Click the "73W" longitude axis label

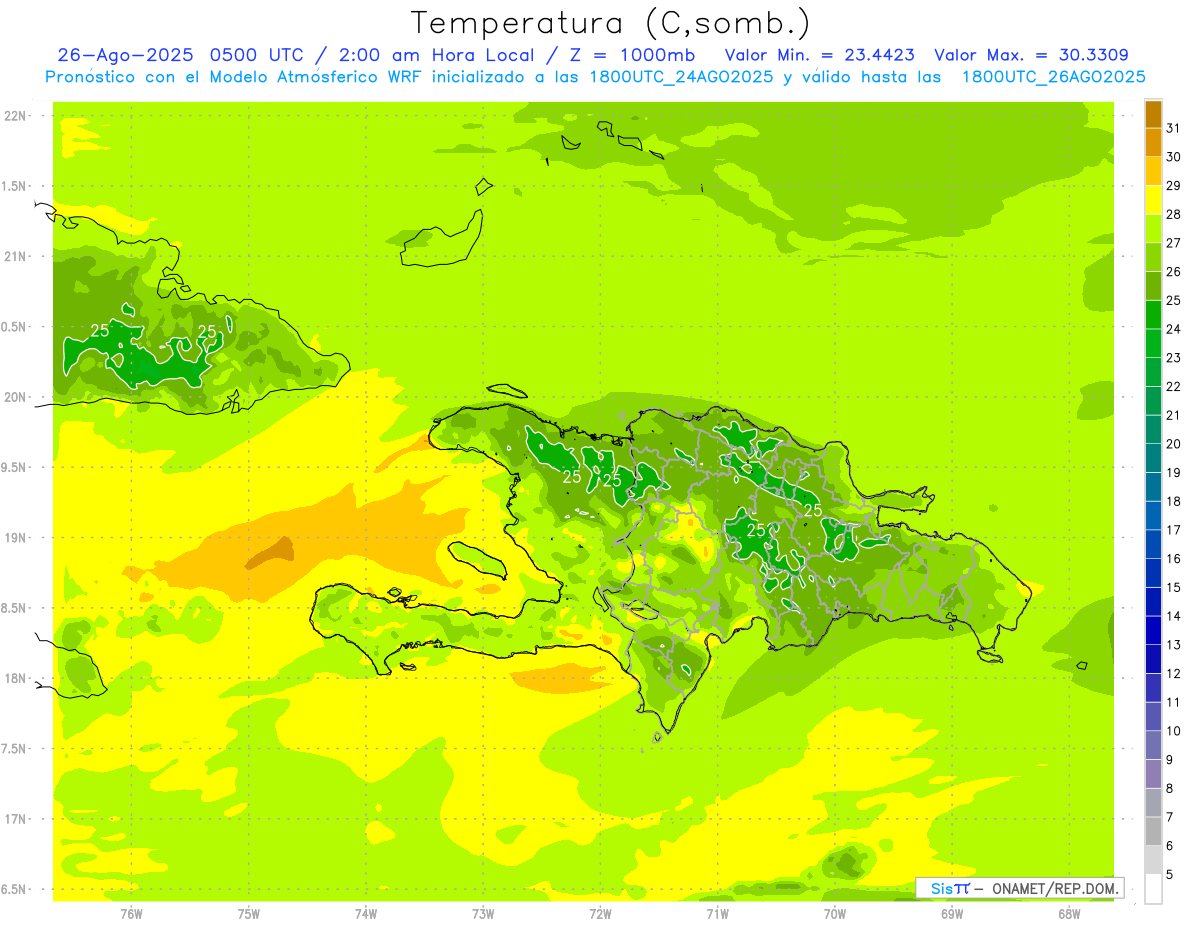click(x=483, y=914)
